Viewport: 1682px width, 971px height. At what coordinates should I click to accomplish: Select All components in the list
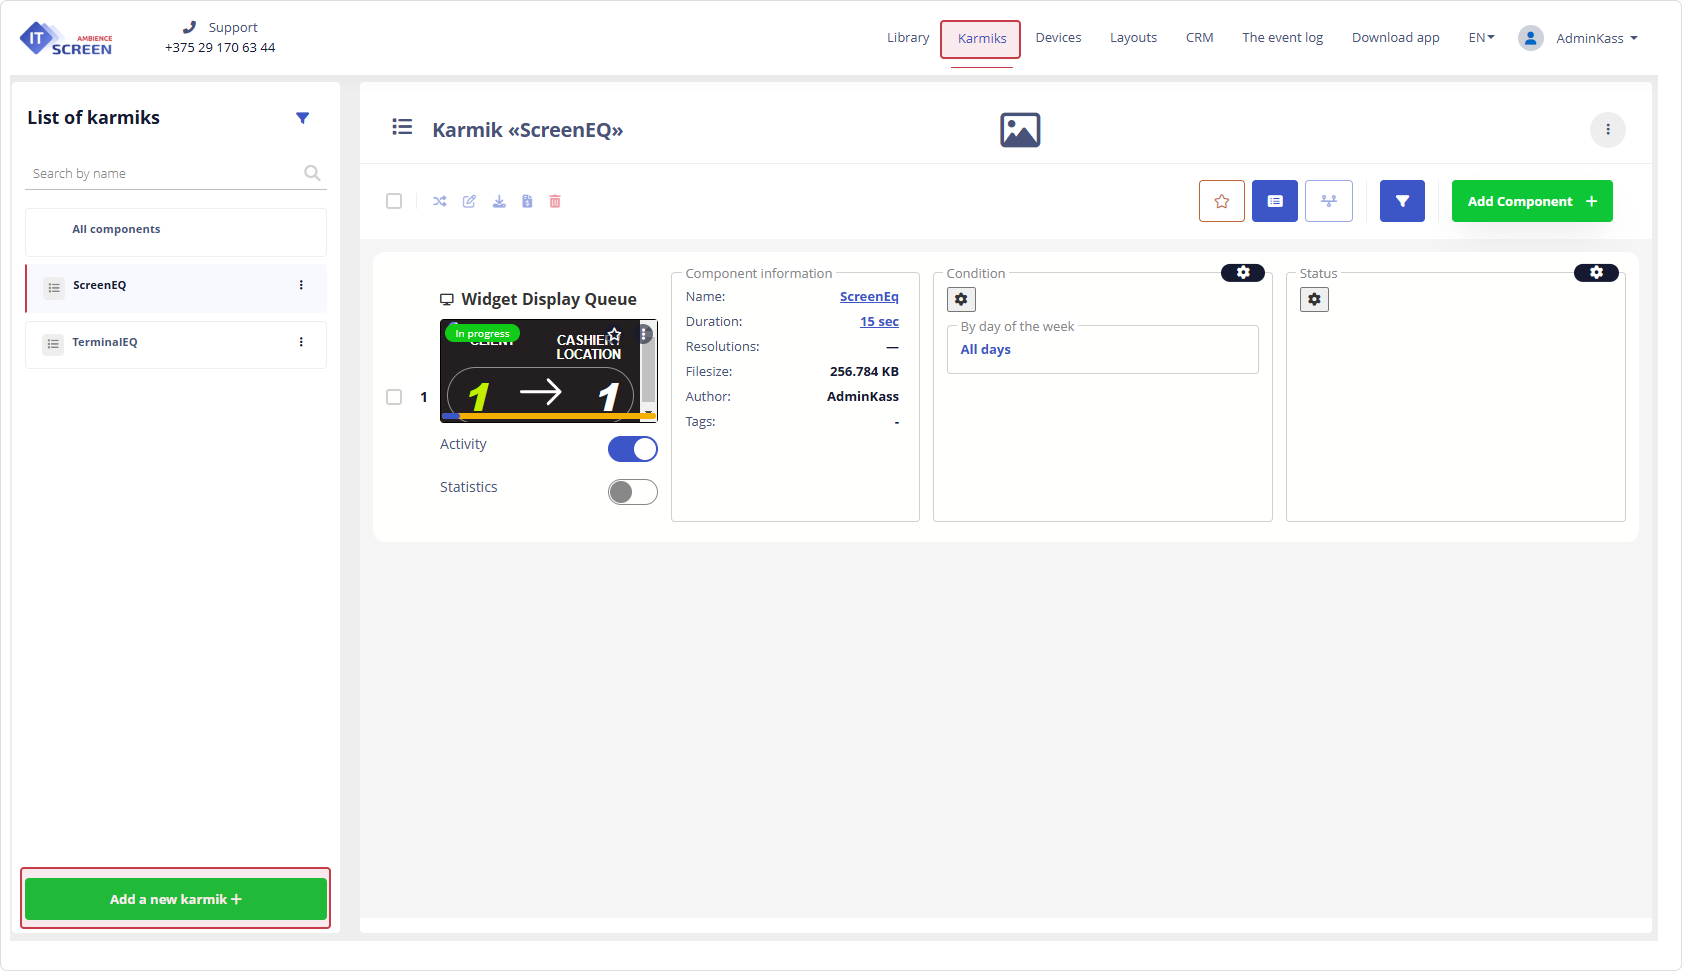click(x=176, y=230)
